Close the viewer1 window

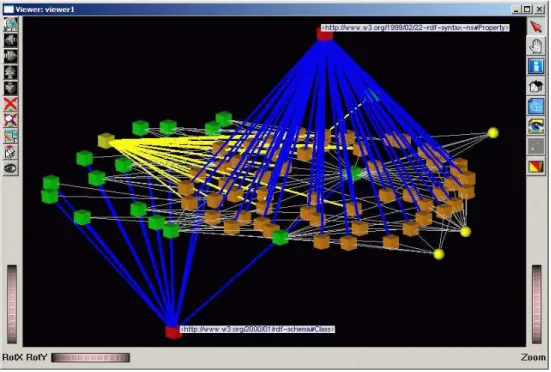pos(539,9)
